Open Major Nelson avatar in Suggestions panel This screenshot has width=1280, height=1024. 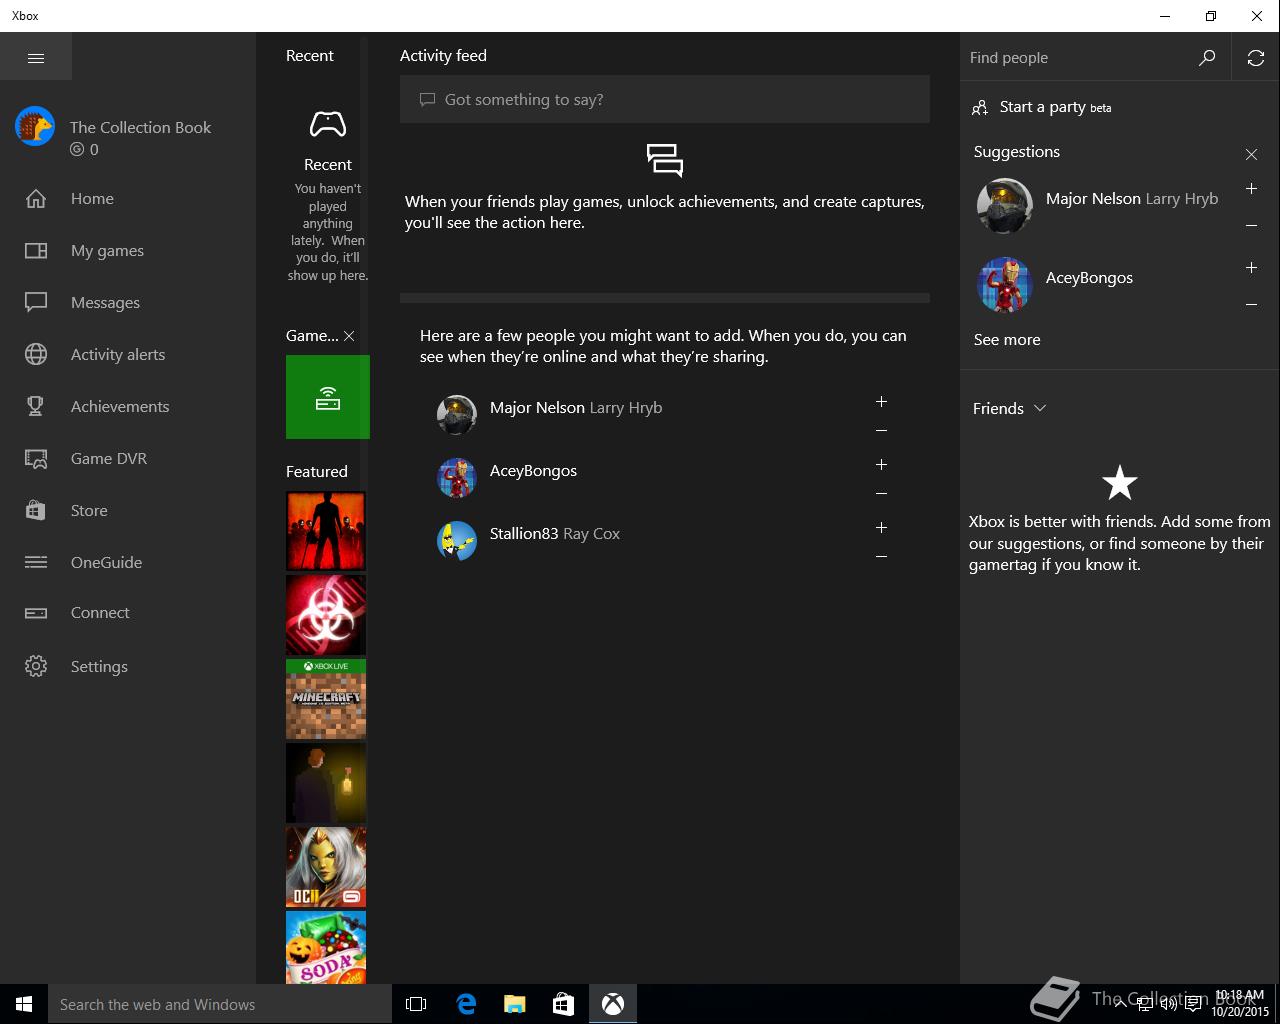[1004, 206]
